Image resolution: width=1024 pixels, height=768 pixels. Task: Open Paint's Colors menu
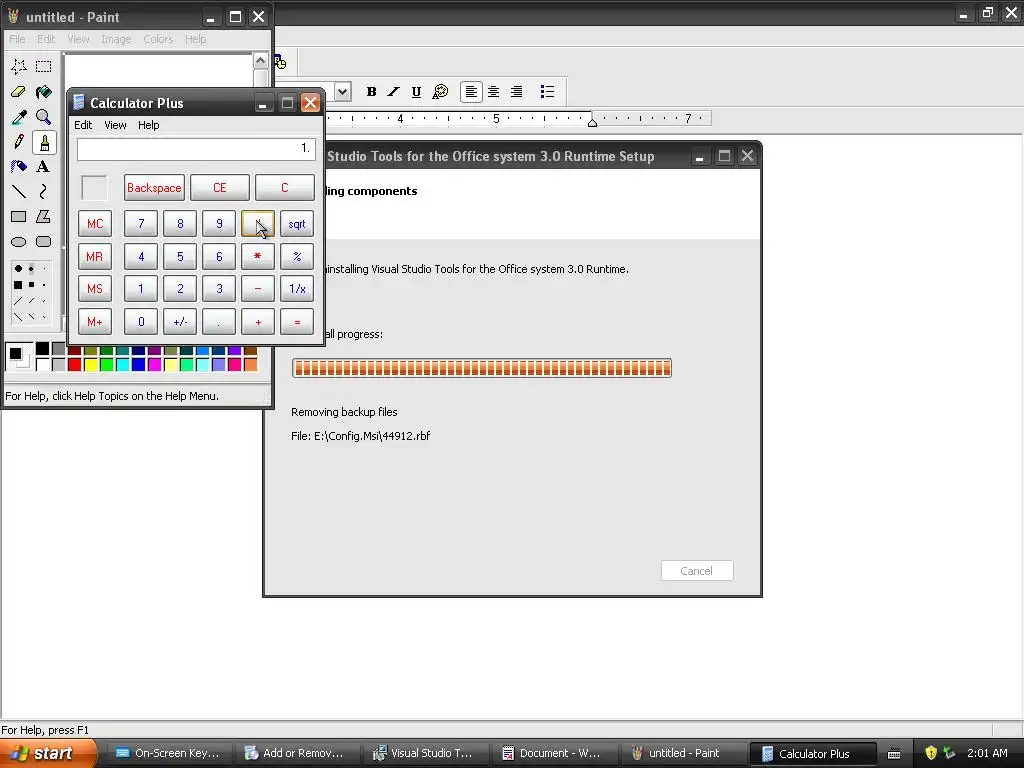(x=158, y=39)
